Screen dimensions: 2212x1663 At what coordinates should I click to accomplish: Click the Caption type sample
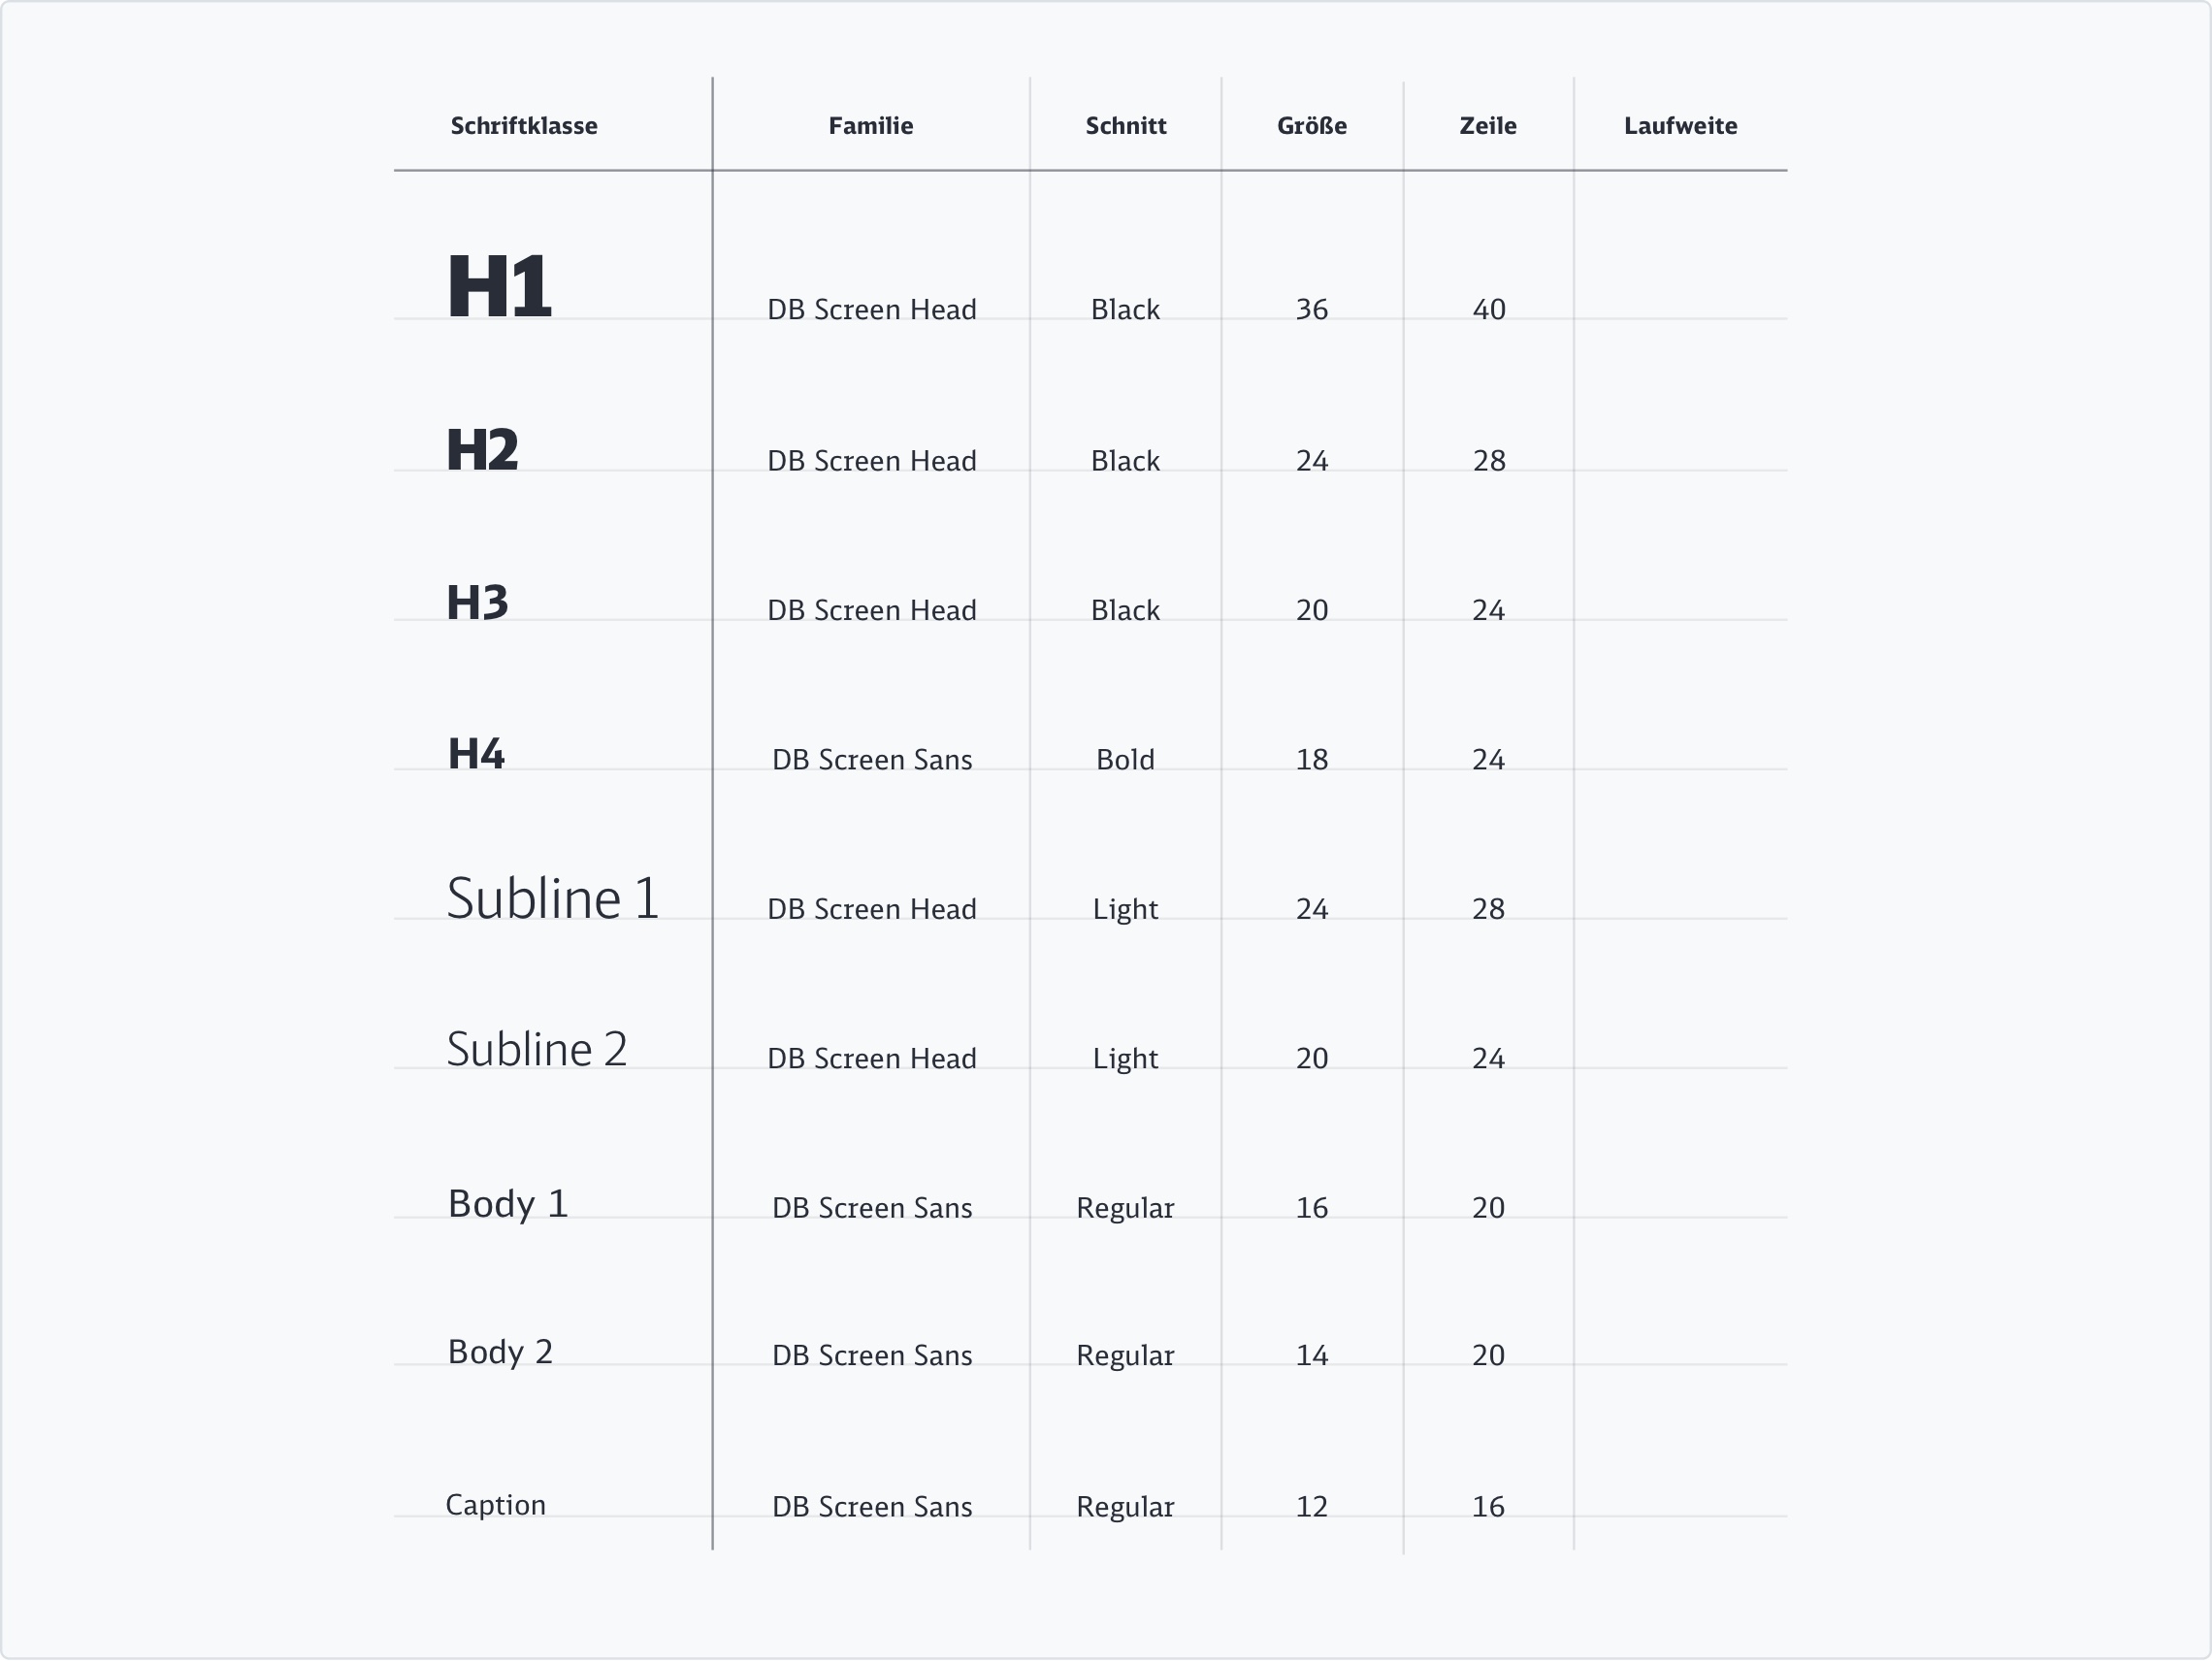click(495, 1505)
